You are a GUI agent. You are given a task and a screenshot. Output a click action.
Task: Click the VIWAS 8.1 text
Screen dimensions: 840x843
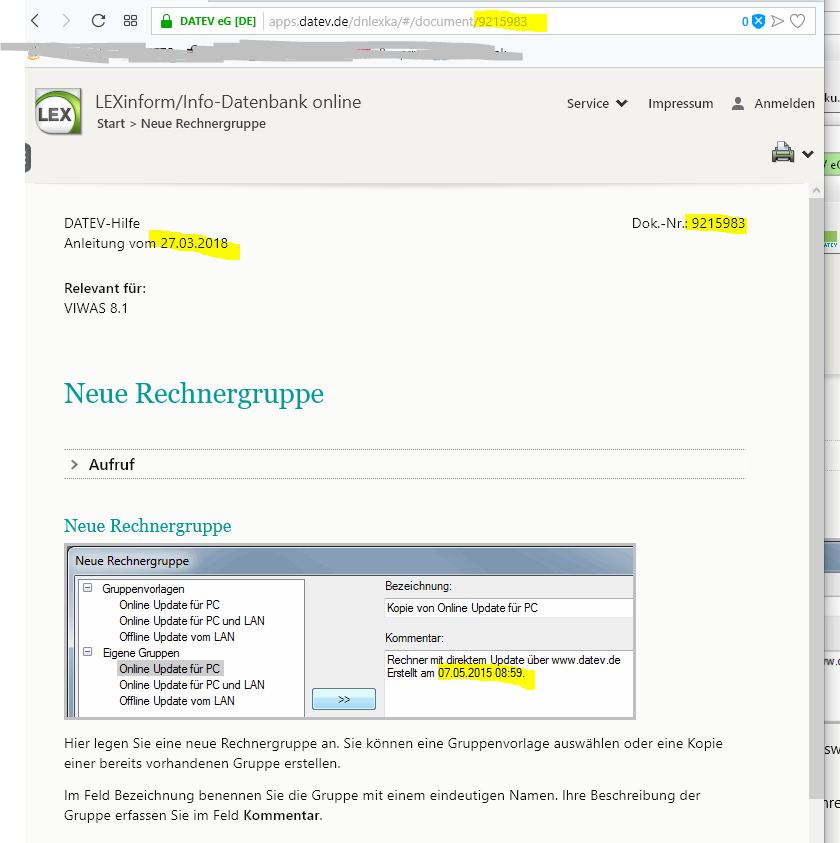96,308
